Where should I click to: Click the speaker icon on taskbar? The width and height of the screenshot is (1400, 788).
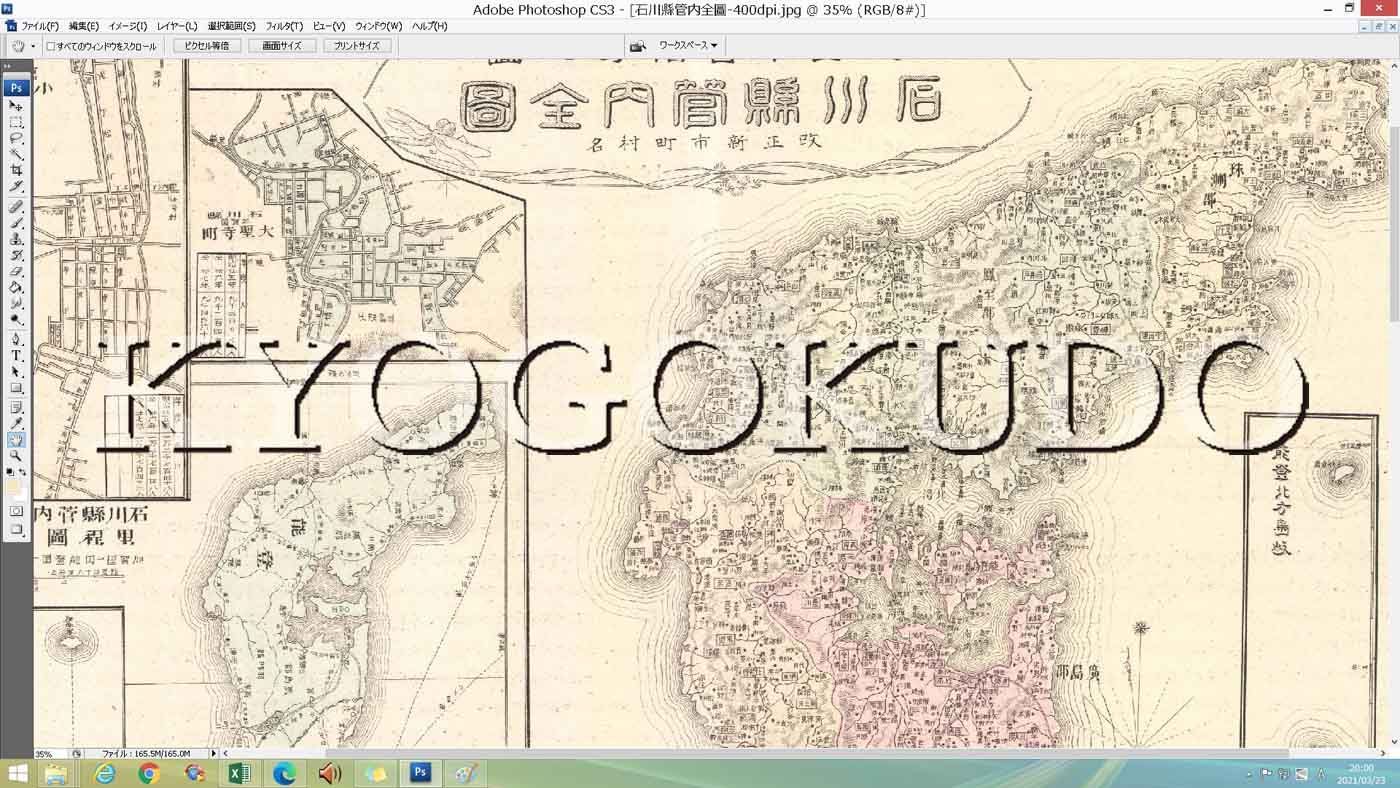[329, 773]
